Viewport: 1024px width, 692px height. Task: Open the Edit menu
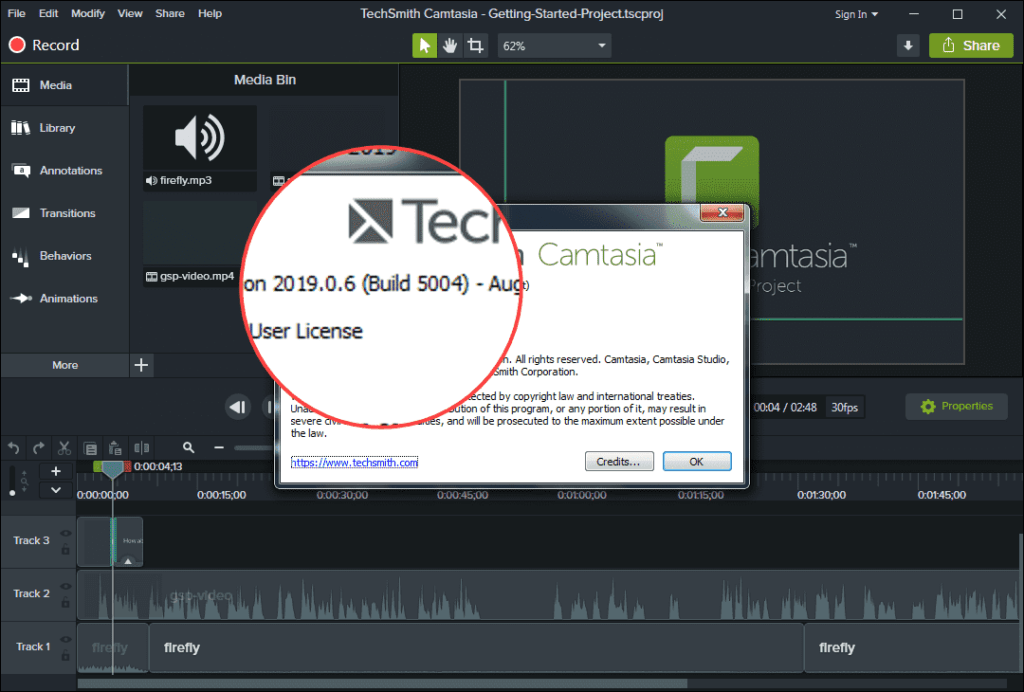pos(48,13)
